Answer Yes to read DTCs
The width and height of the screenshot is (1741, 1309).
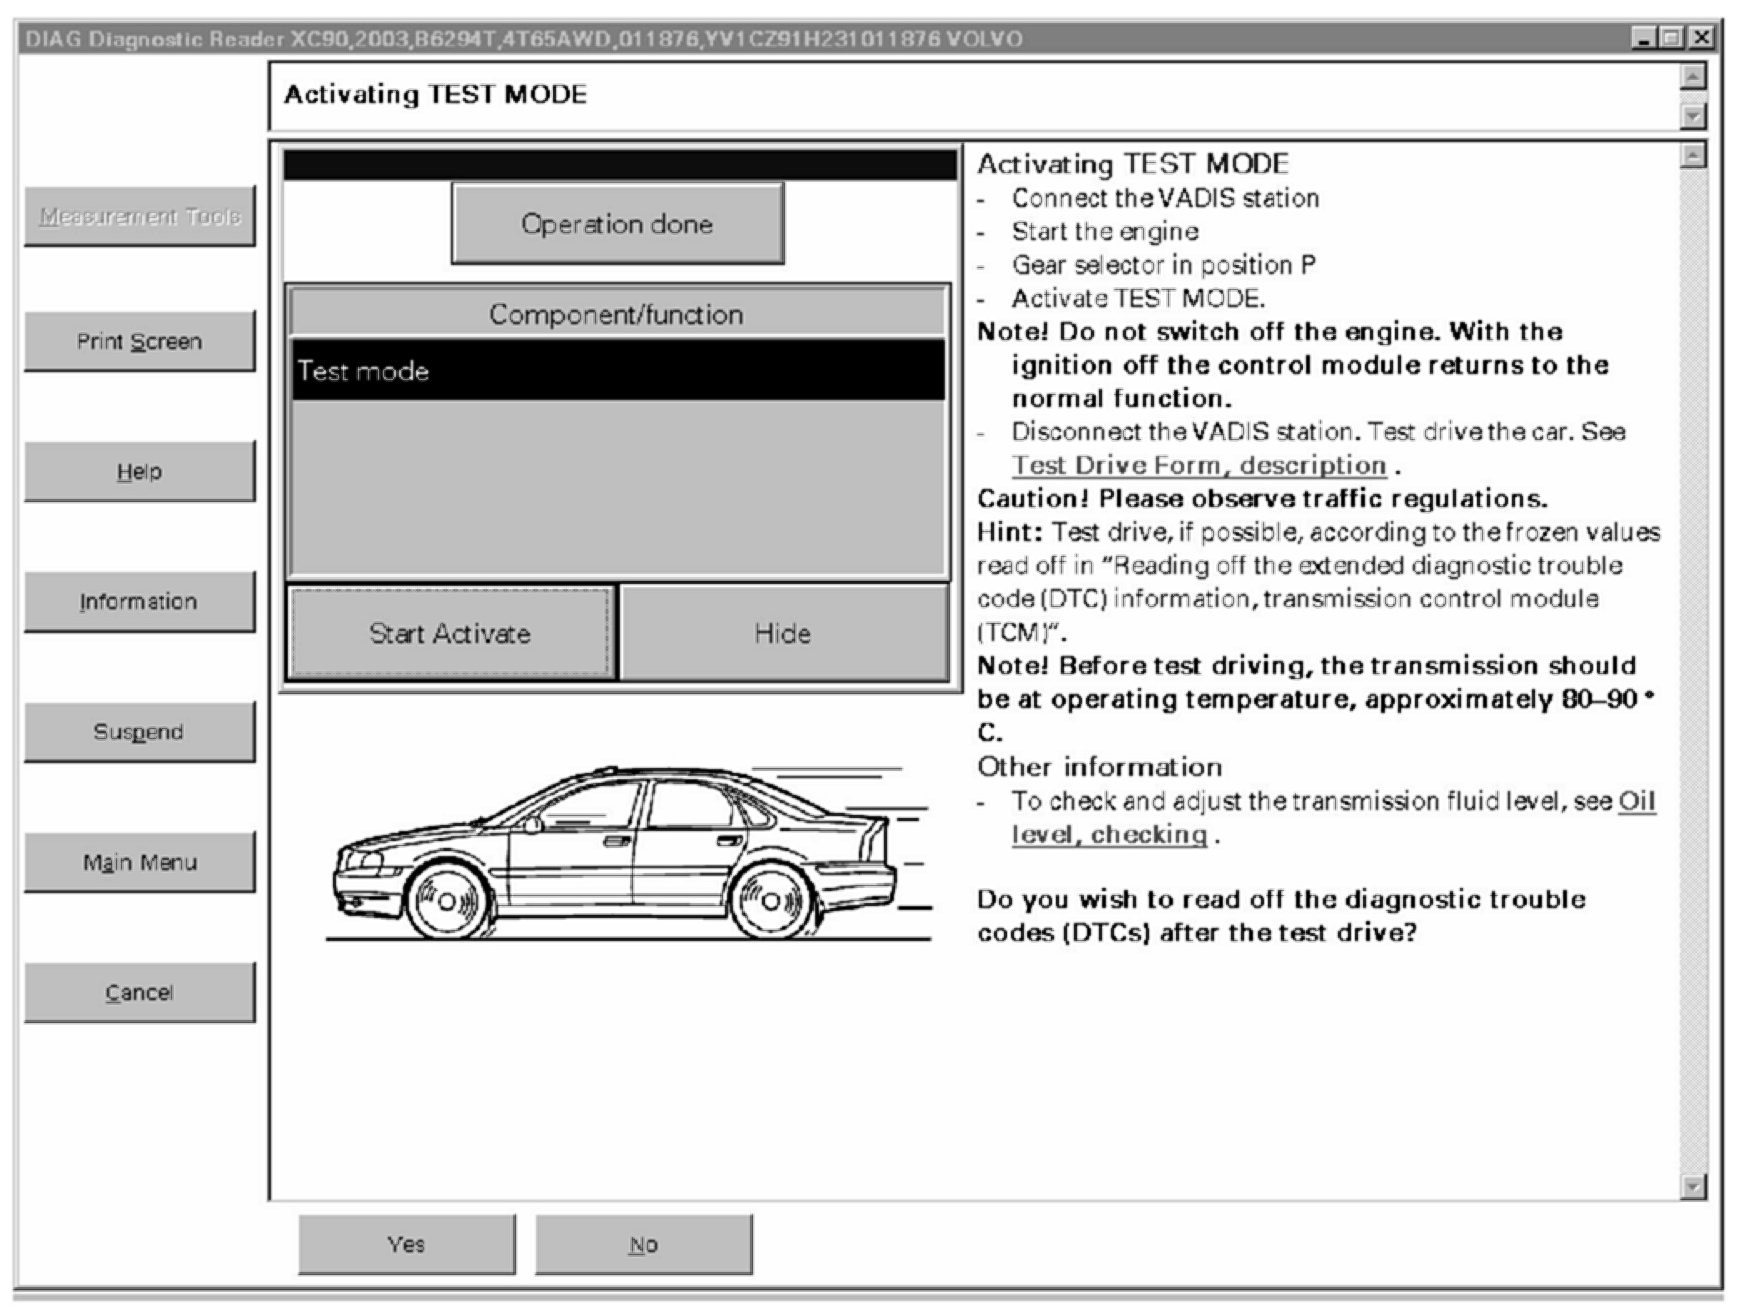pos(407,1244)
